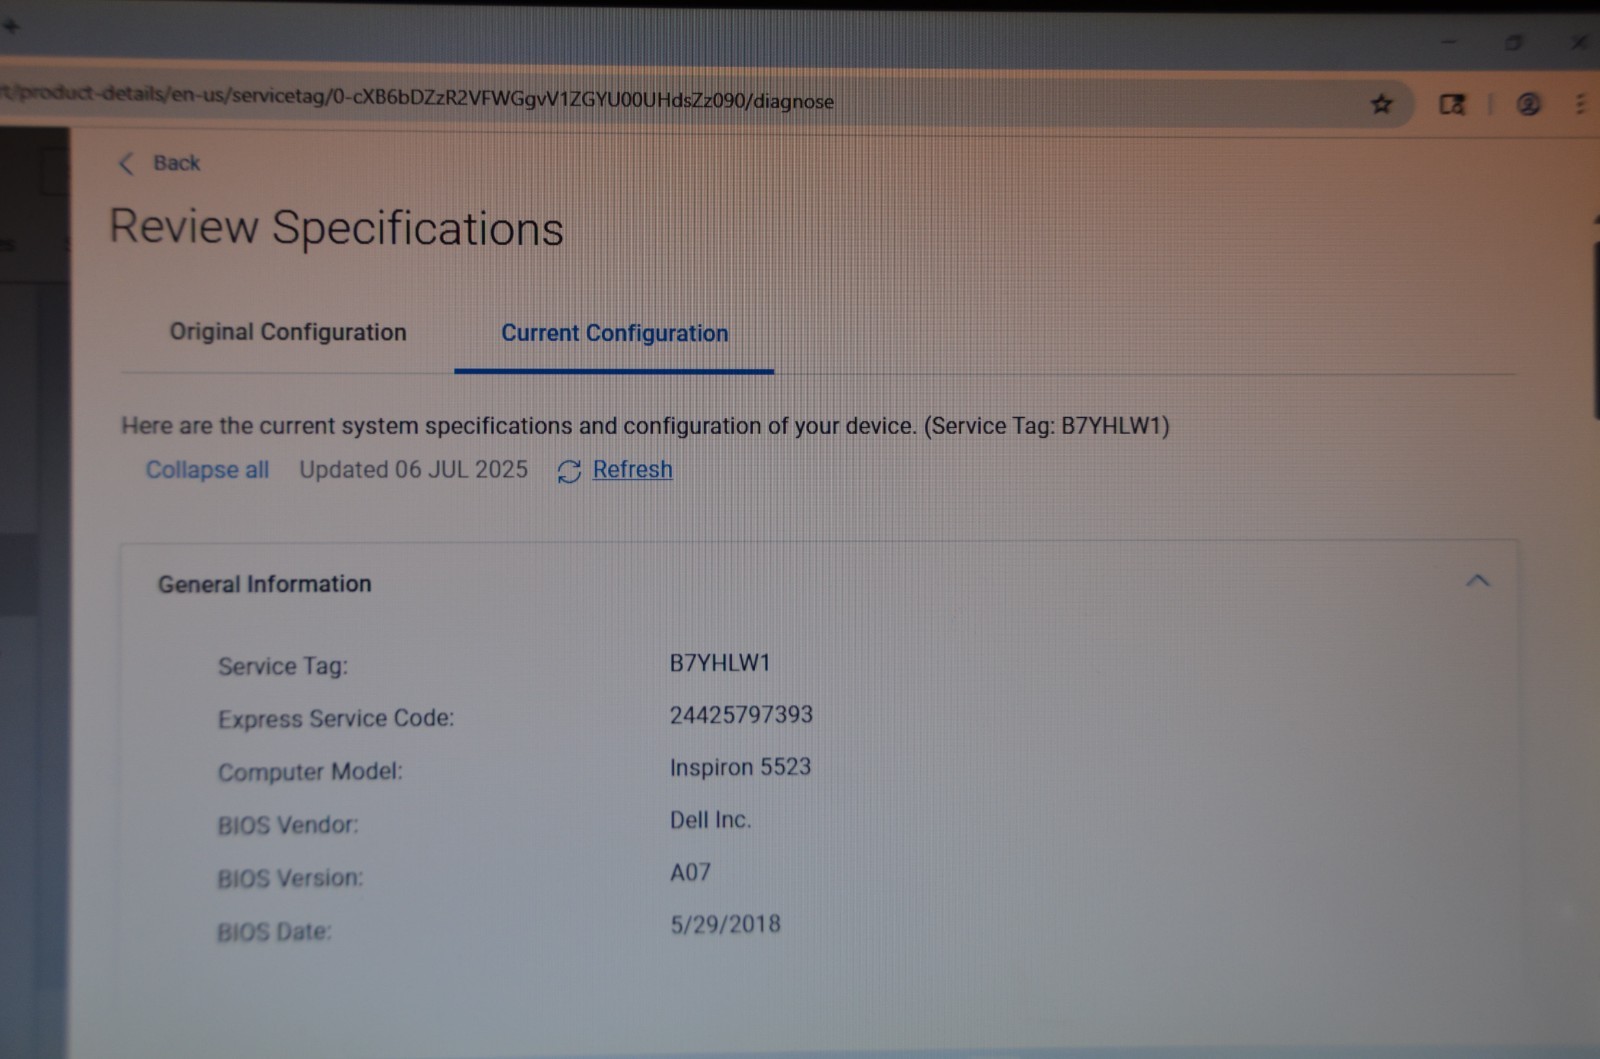Viewport: 1600px width, 1059px height.
Task: Open a new browser tab with plus
Action: (x=11, y=26)
